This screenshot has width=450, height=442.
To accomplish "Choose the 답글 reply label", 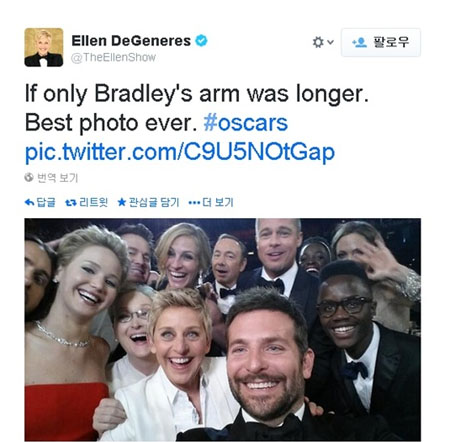I will tap(46, 202).
